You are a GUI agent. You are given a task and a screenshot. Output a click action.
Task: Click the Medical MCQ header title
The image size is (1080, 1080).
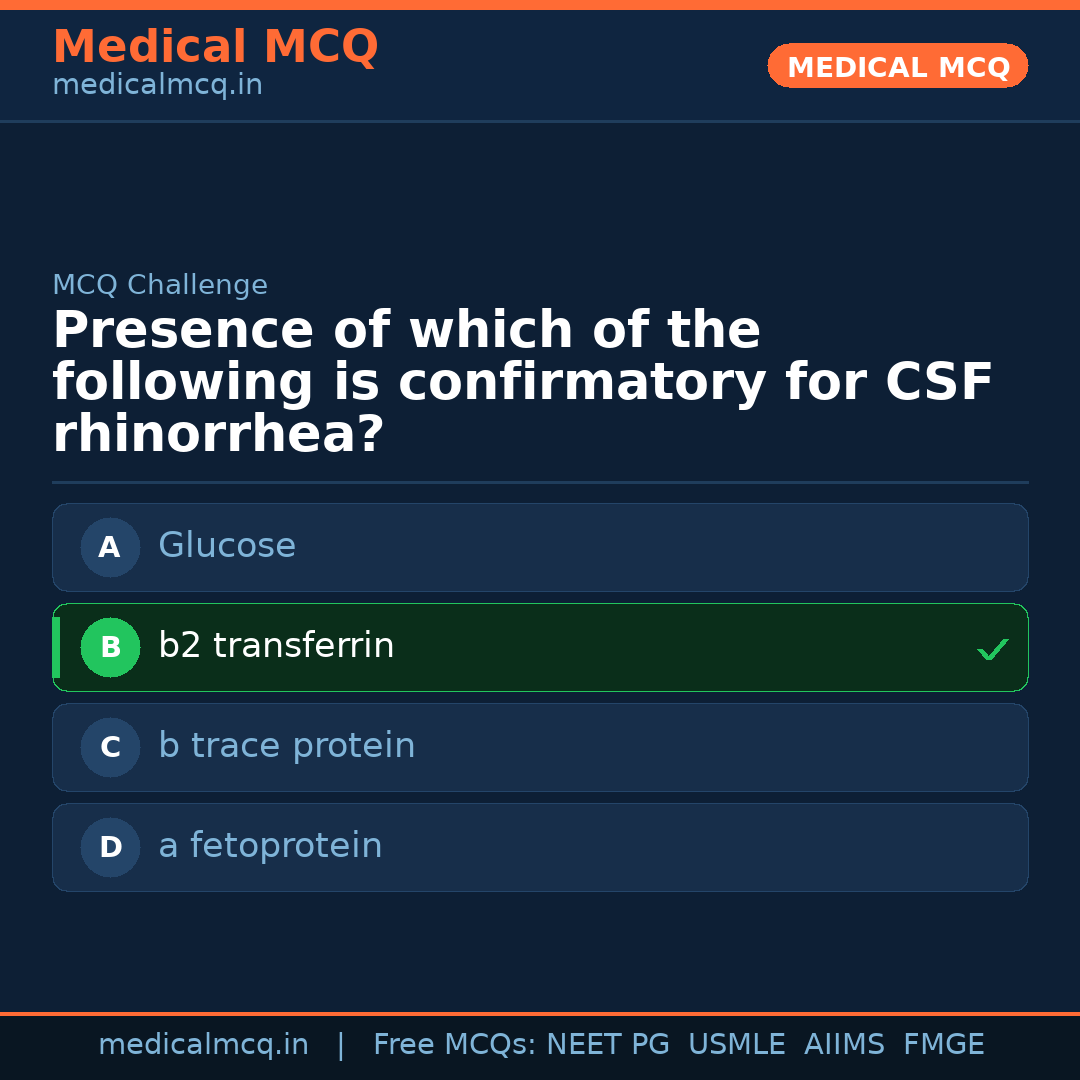pyautogui.click(x=215, y=47)
